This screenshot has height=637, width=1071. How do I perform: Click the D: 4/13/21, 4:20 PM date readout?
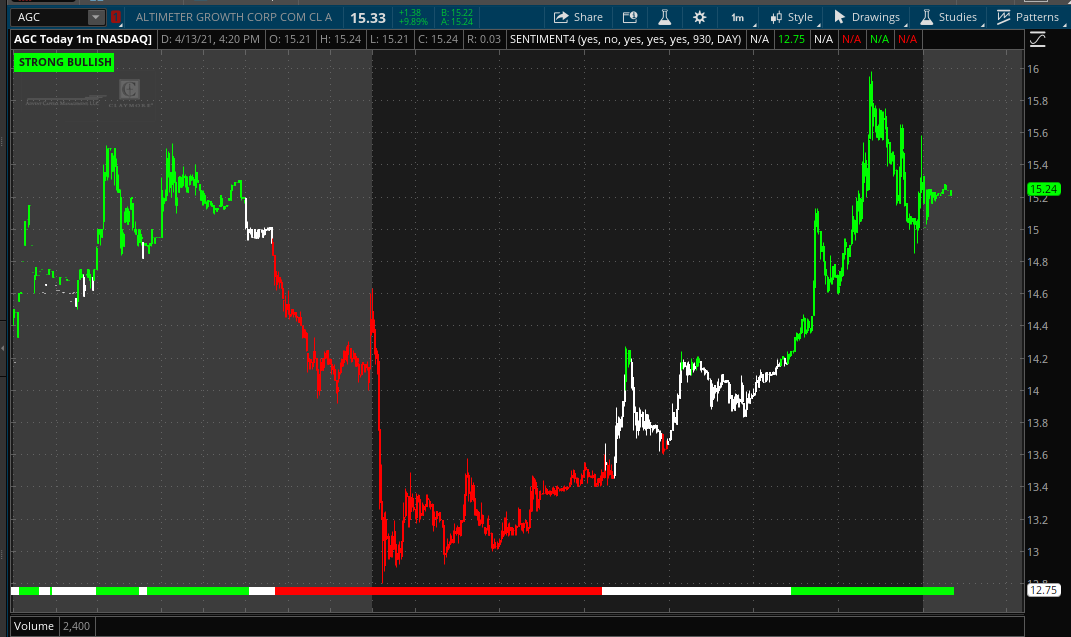210,39
